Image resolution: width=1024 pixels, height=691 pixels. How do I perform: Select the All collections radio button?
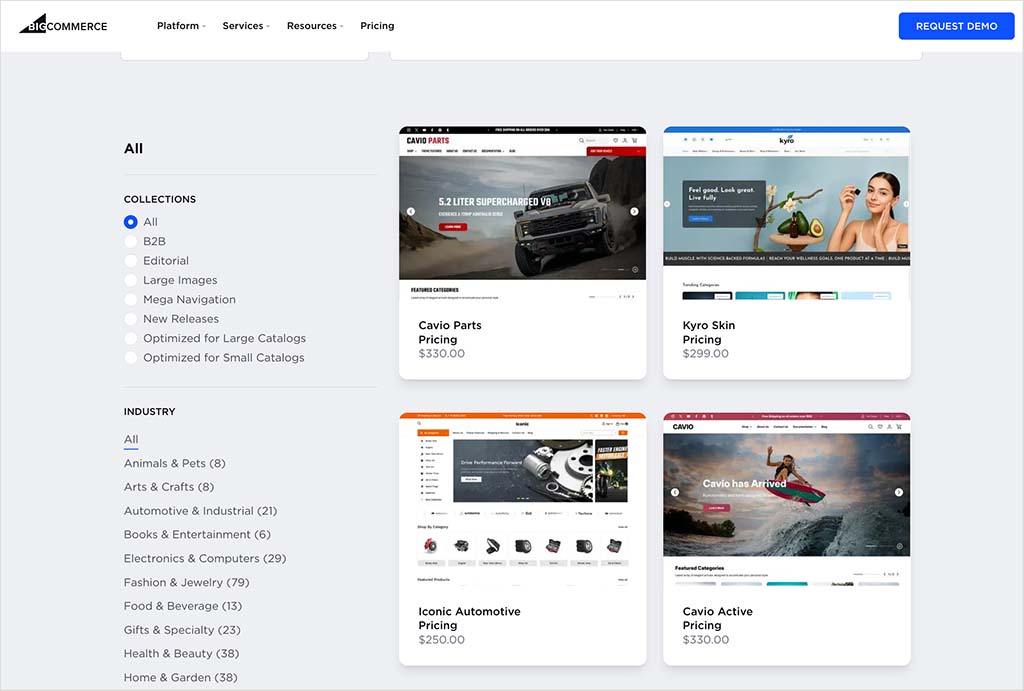click(131, 222)
